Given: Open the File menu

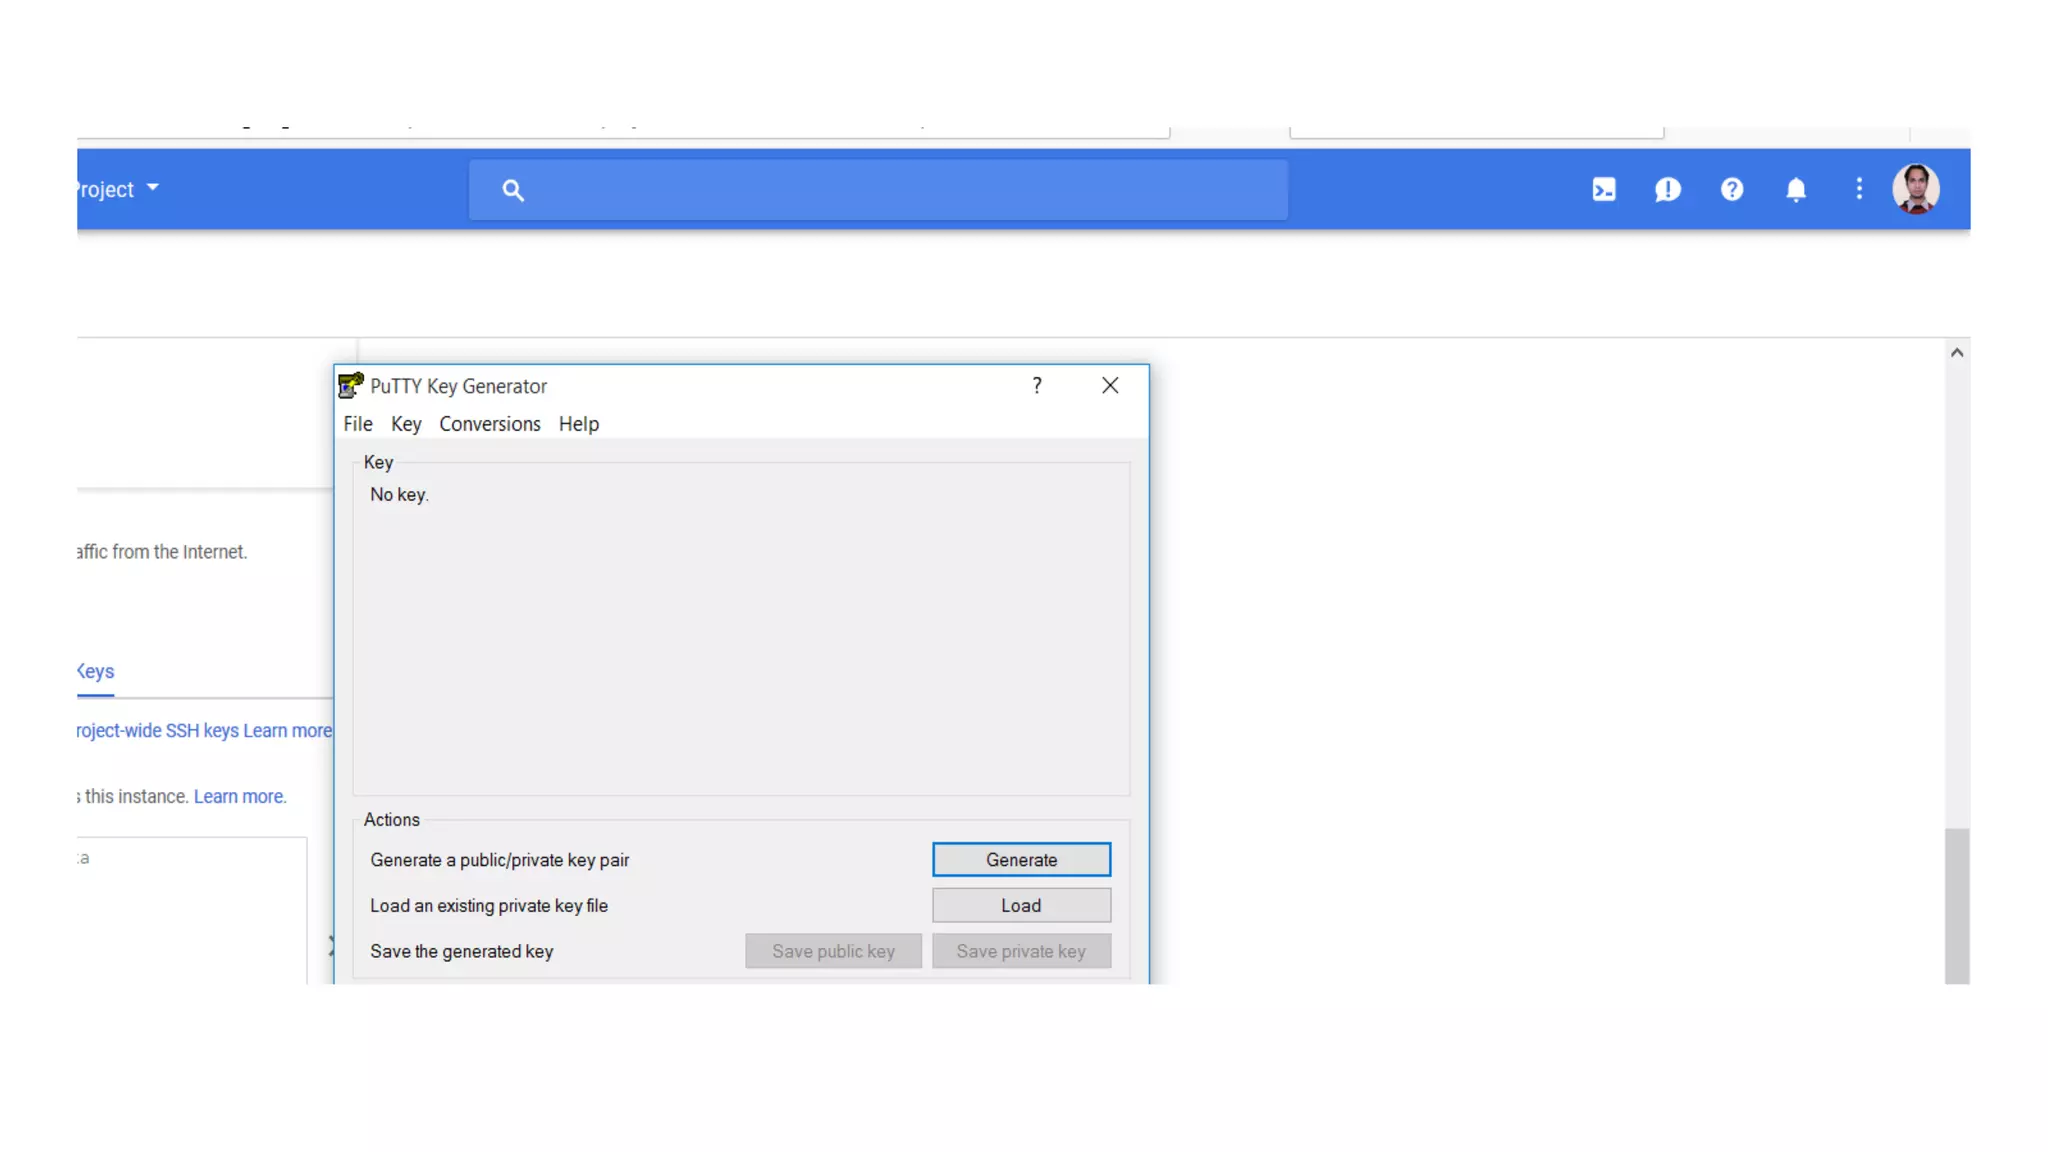Looking at the screenshot, I should [357, 424].
